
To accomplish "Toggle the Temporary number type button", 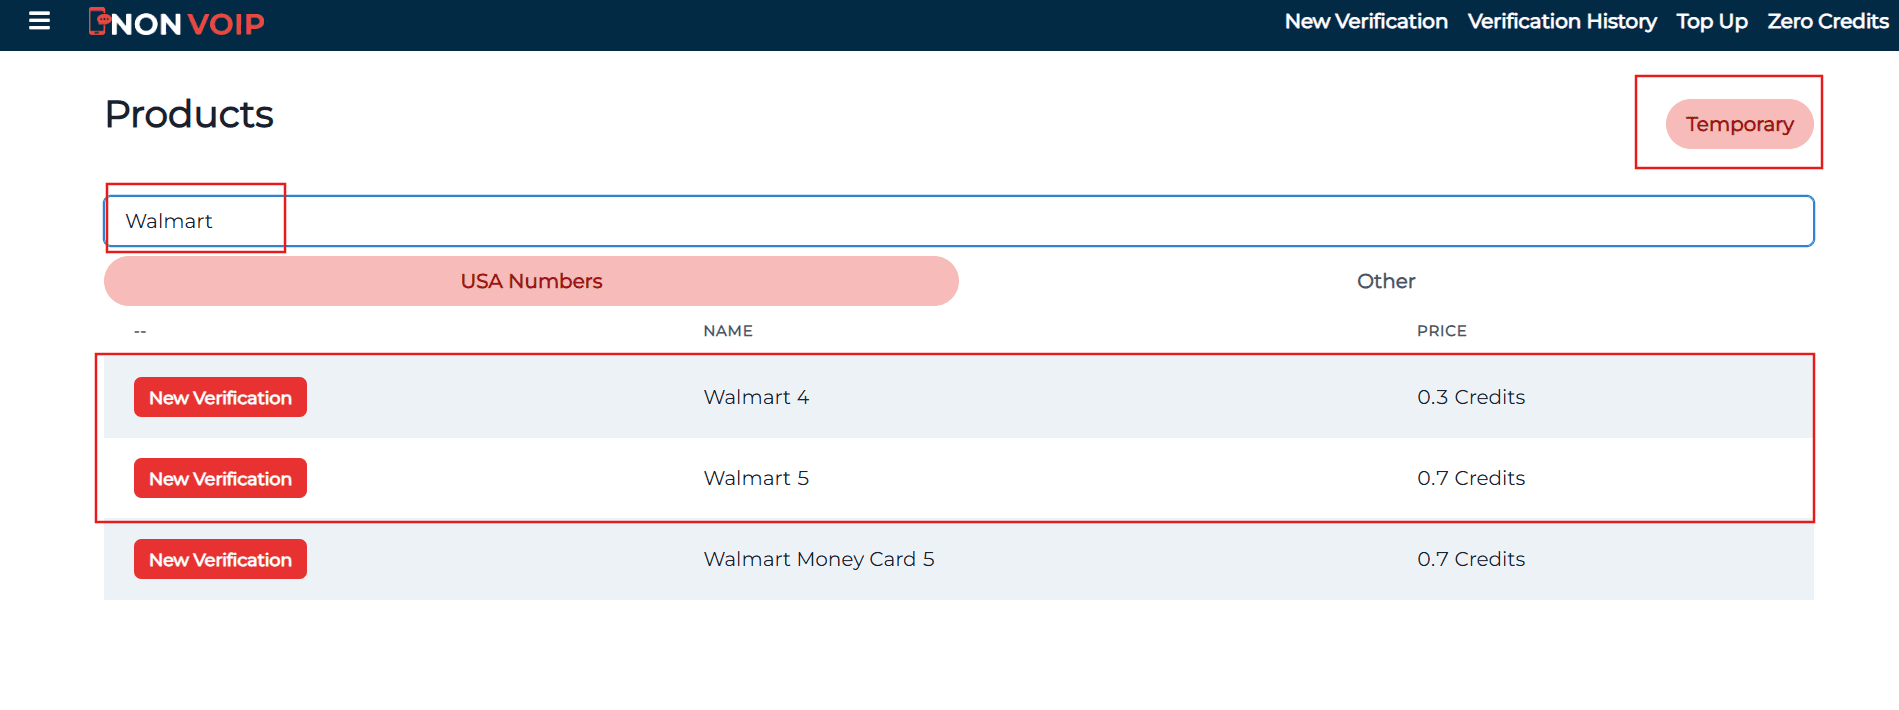I will click(x=1738, y=124).
